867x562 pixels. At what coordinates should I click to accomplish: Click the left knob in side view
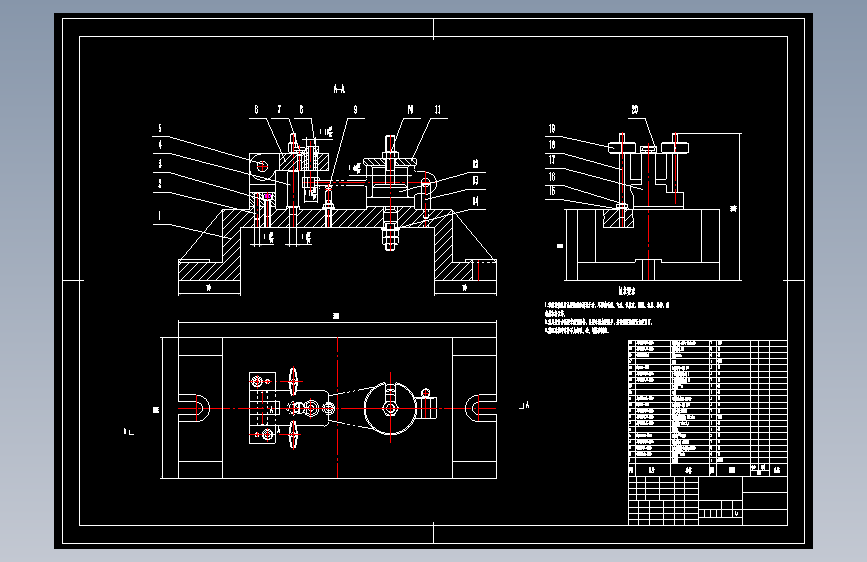621,148
